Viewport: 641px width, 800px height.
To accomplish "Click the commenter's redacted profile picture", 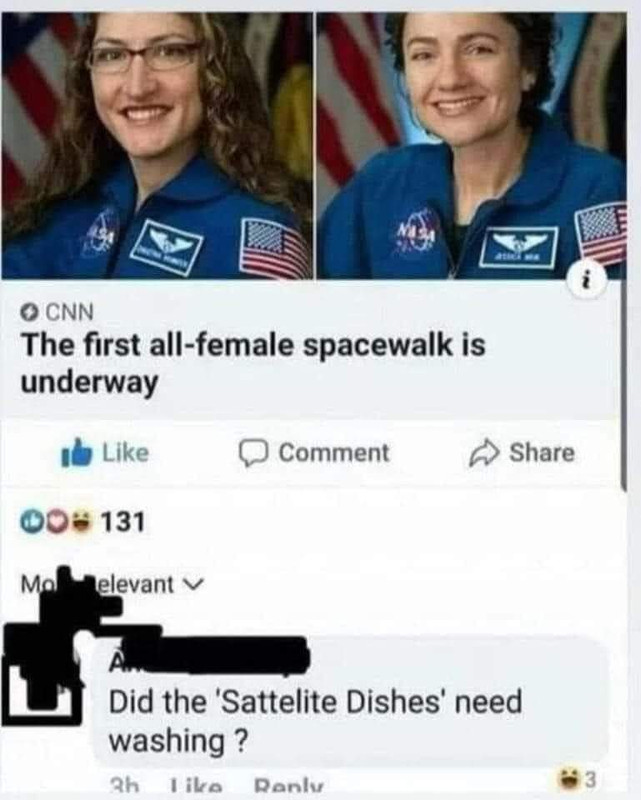I will click(43, 684).
